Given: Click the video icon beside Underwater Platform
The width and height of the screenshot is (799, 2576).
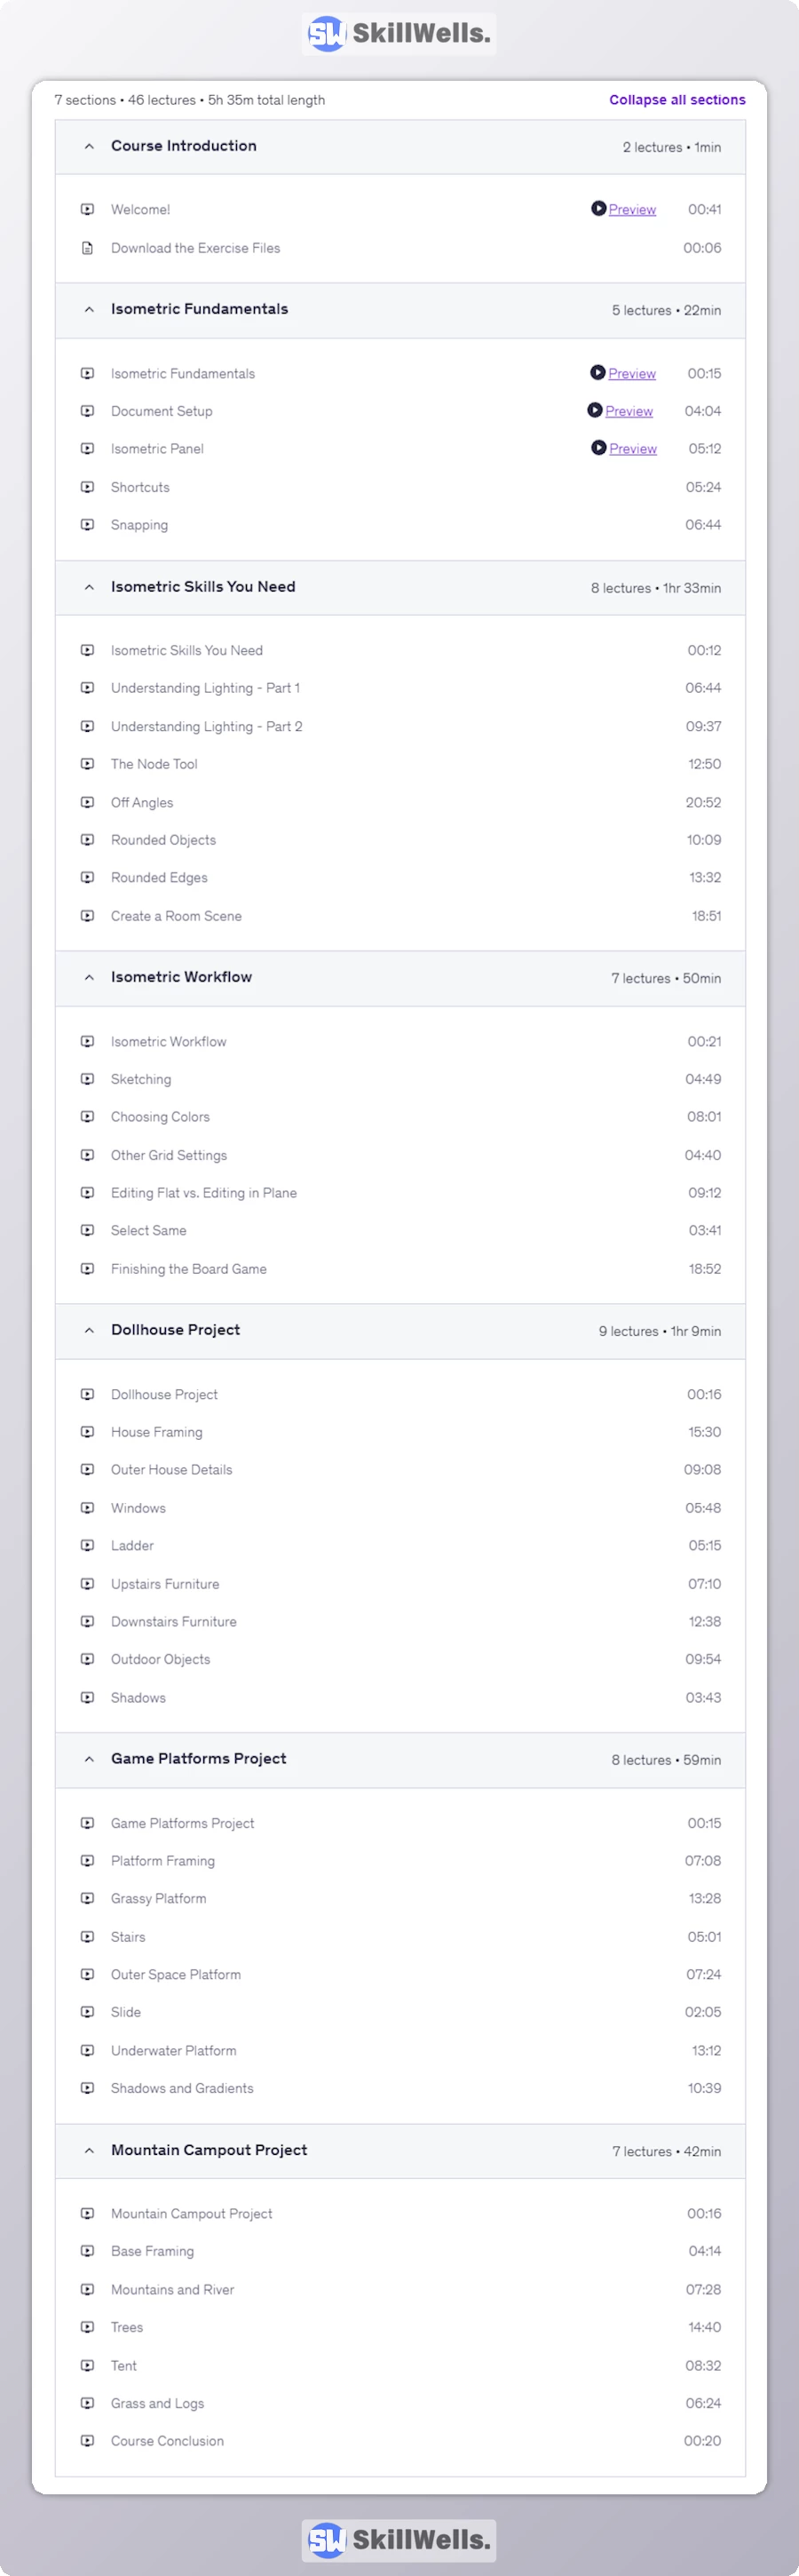Looking at the screenshot, I should coord(88,2050).
